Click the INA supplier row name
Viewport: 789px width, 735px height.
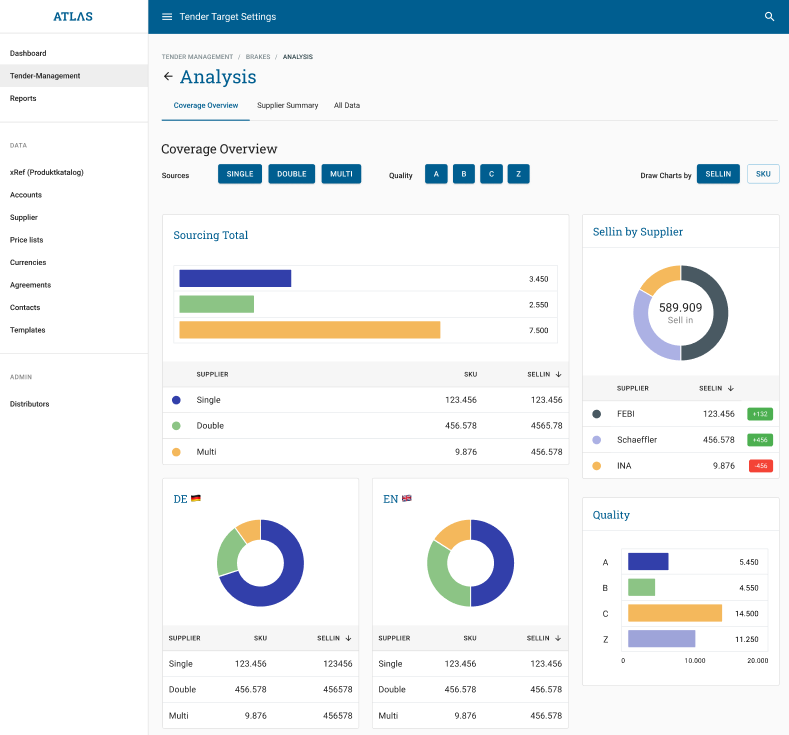[x=624, y=466]
